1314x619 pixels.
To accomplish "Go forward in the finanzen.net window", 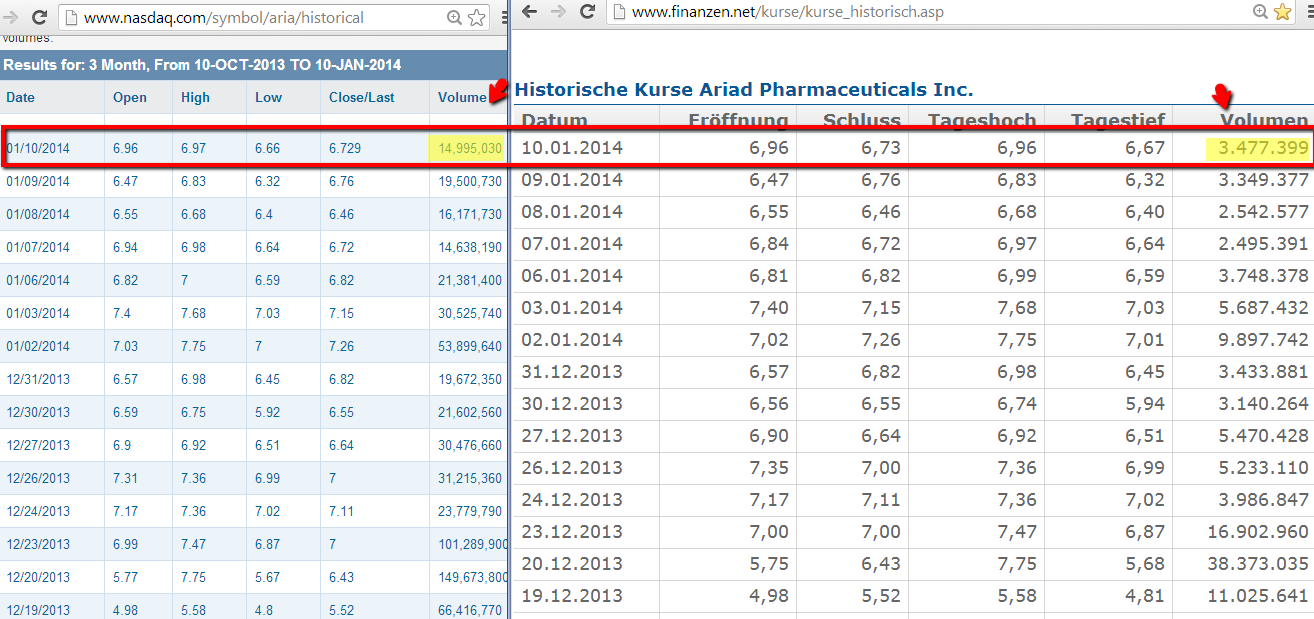I will click(558, 11).
